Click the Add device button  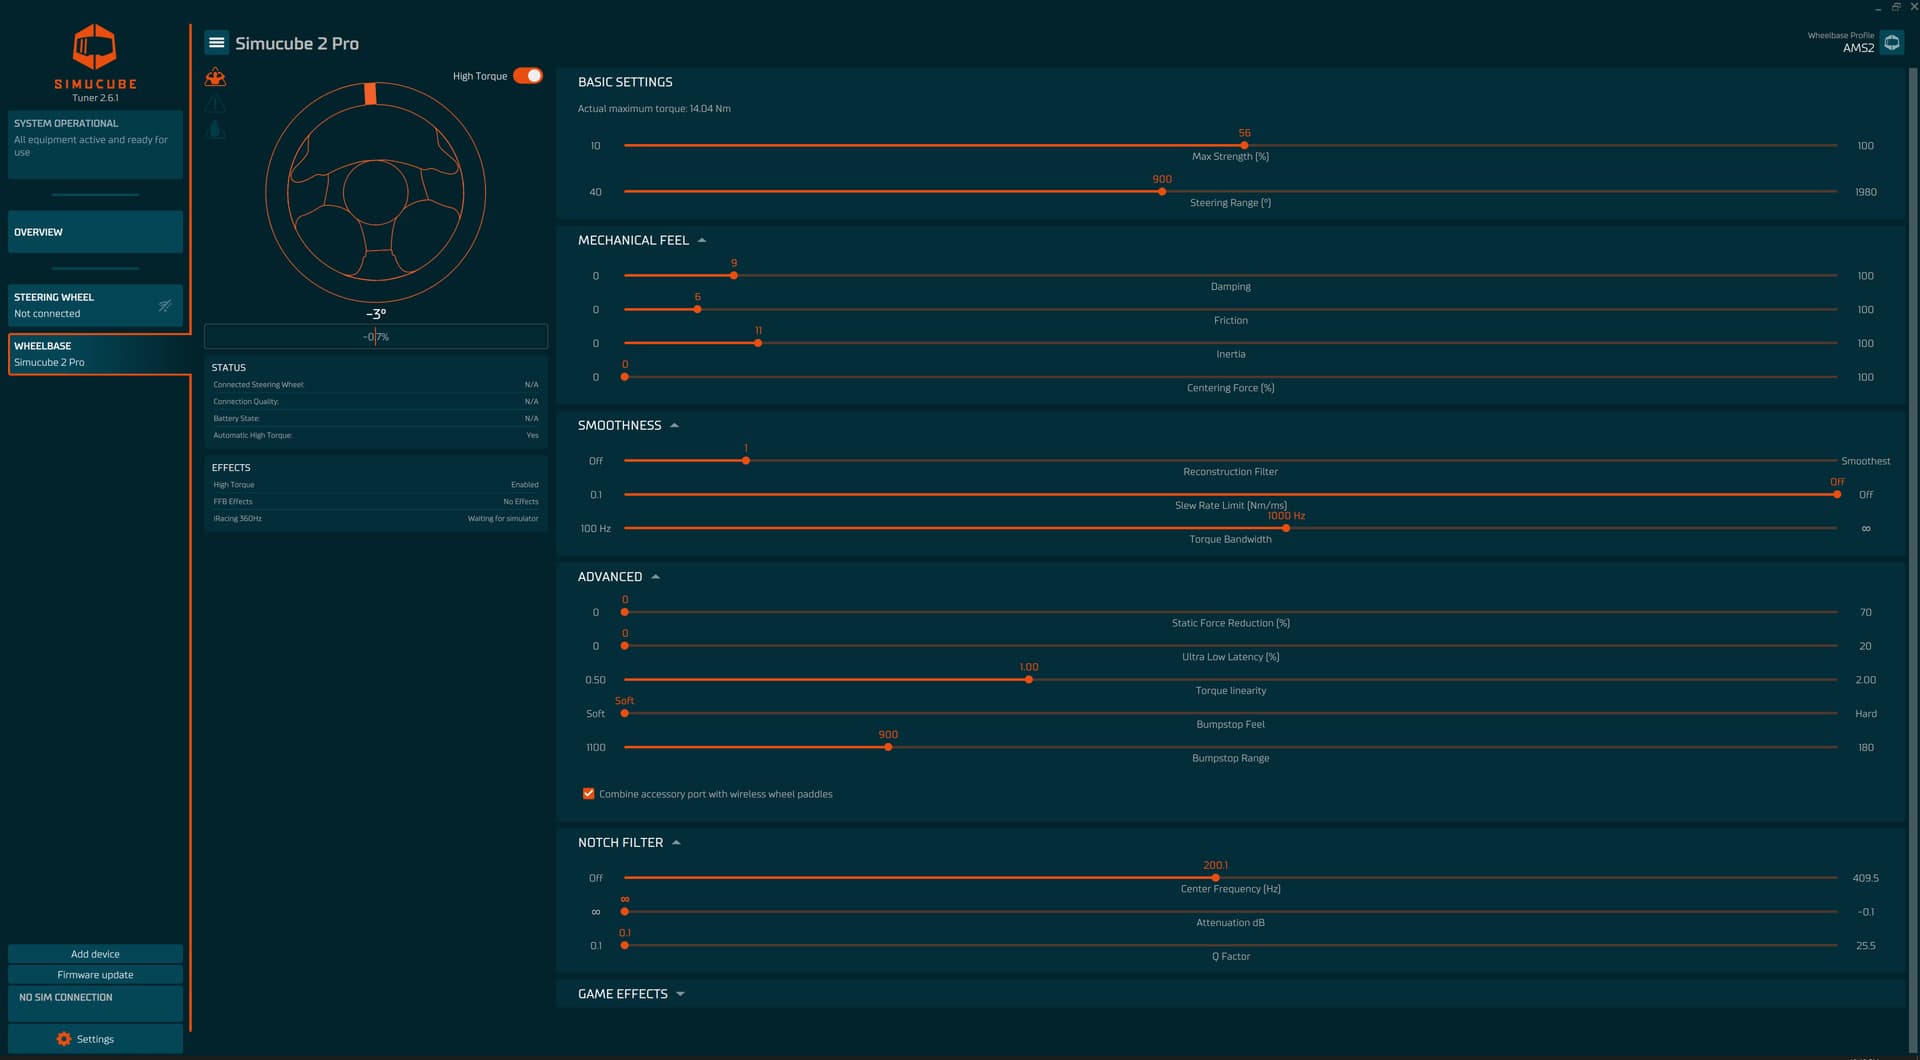[x=95, y=954]
